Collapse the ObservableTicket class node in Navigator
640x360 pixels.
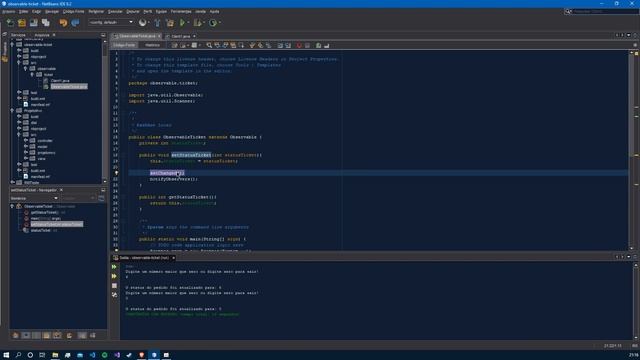click(x=12, y=207)
